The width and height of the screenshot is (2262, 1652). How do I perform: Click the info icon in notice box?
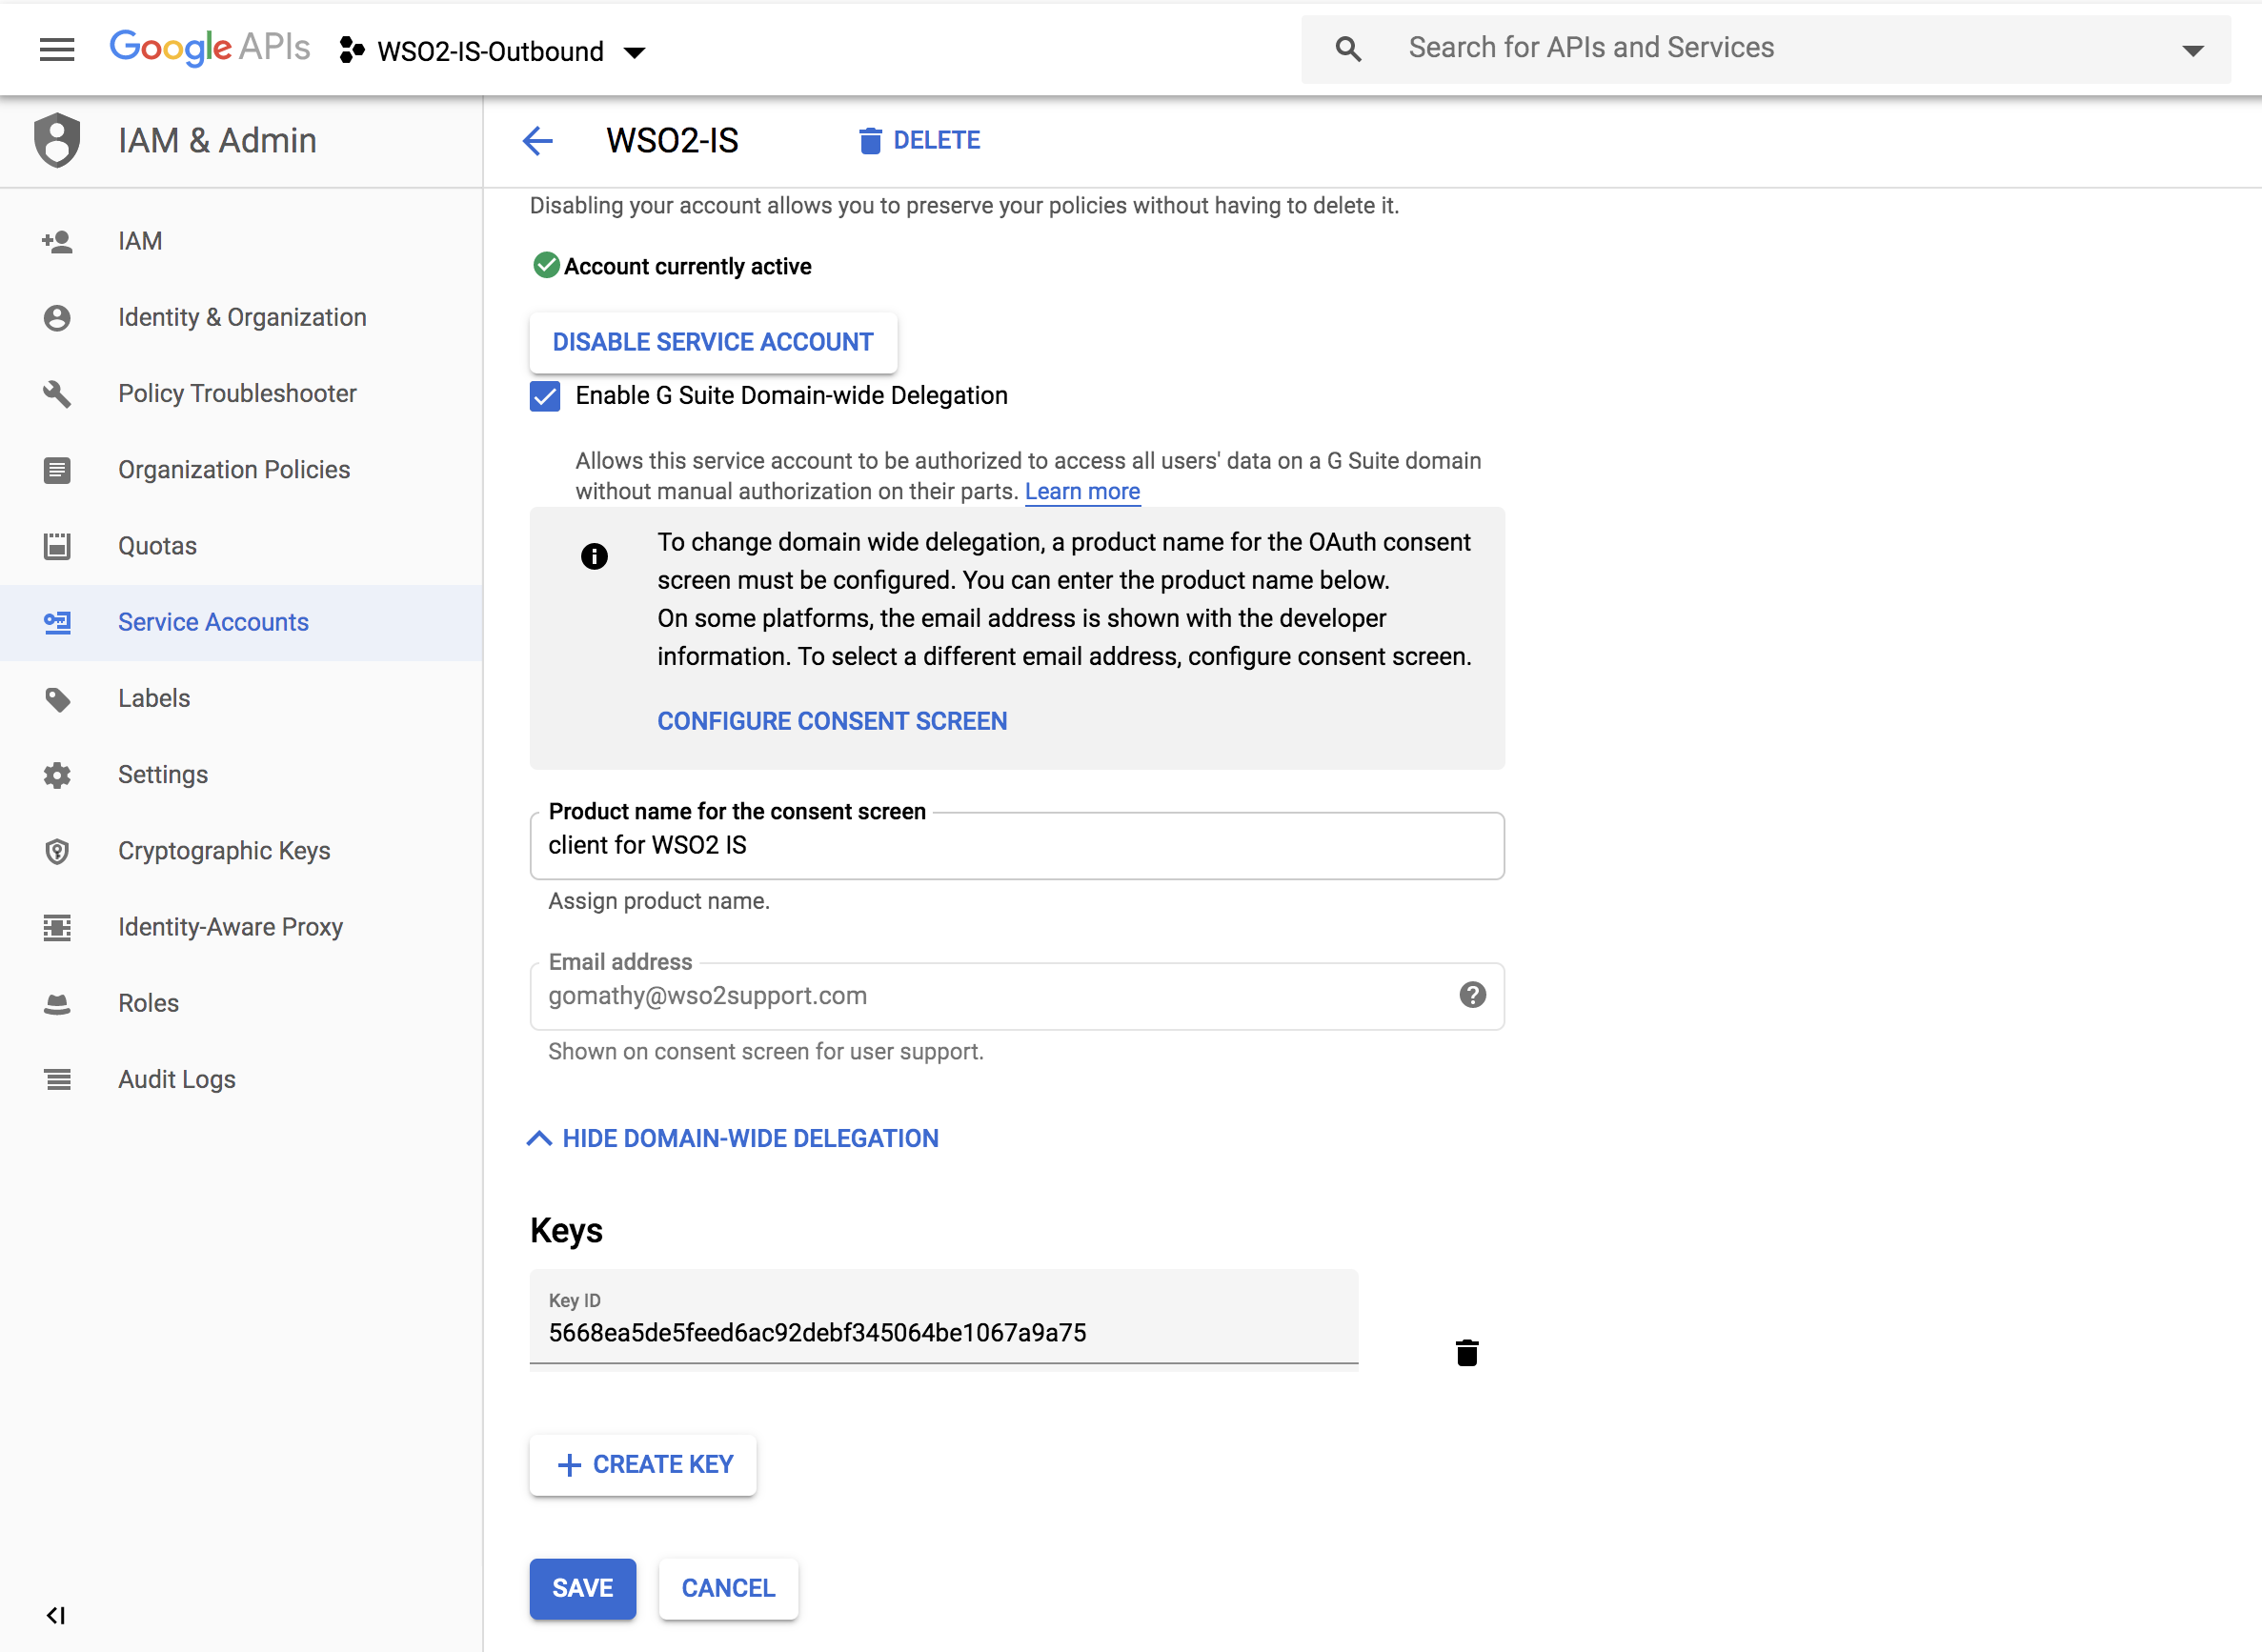click(x=594, y=556)
